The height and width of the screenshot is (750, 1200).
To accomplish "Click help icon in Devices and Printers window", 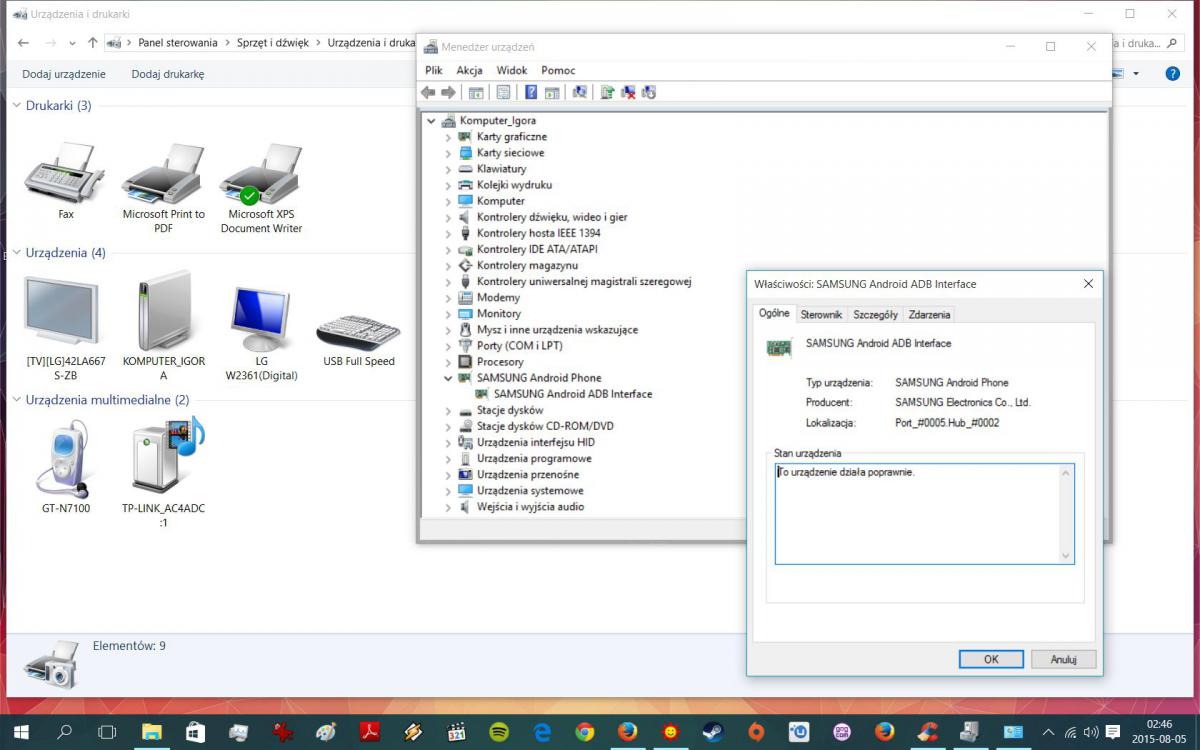I will tap(1173, 74).
